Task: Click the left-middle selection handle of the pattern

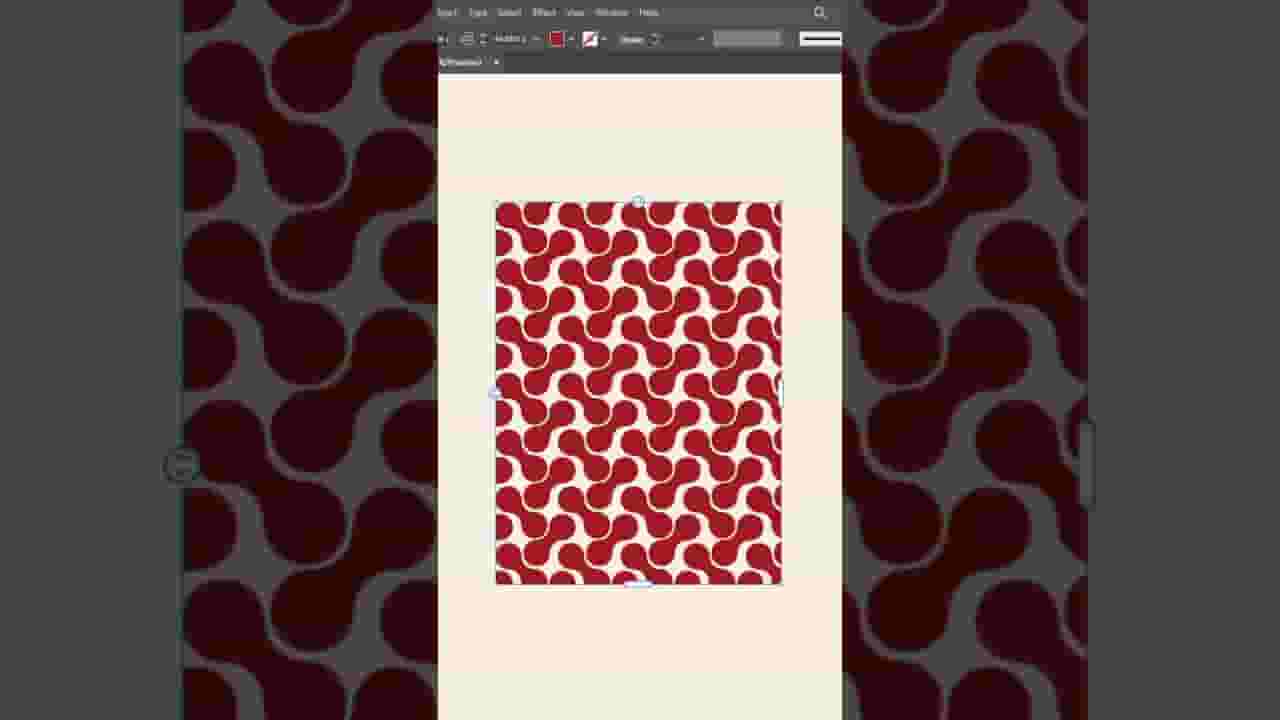Action: 495,393
